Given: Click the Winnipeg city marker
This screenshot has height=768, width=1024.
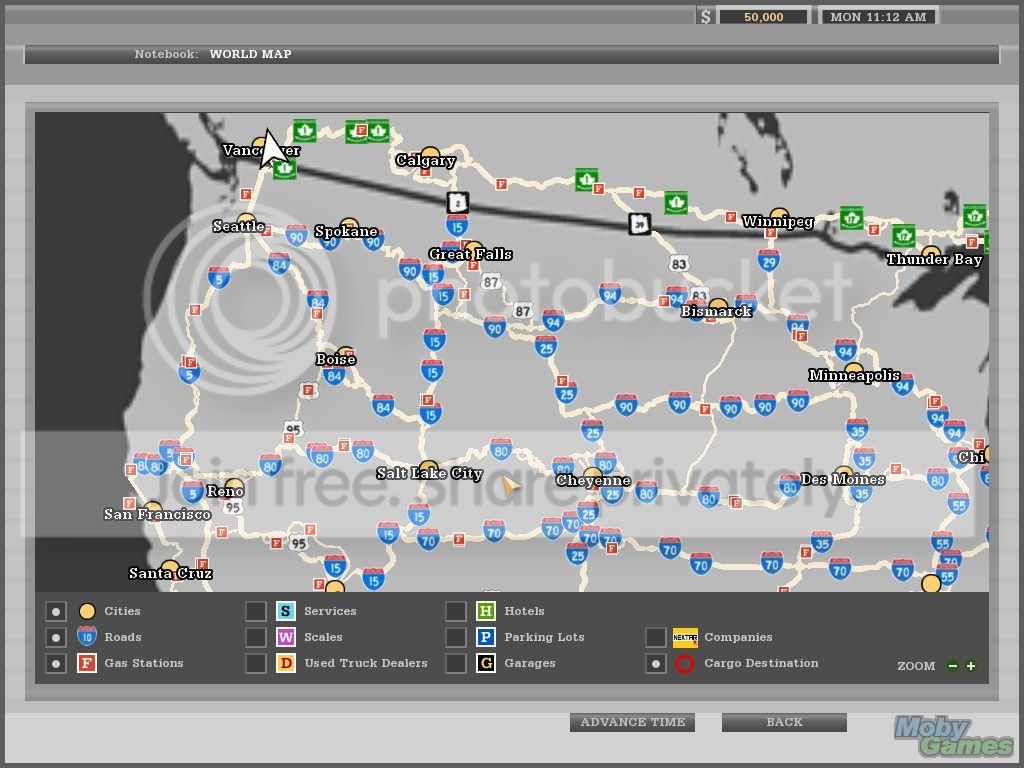Looking at the screenshot, I should click(x=779, y=217).
